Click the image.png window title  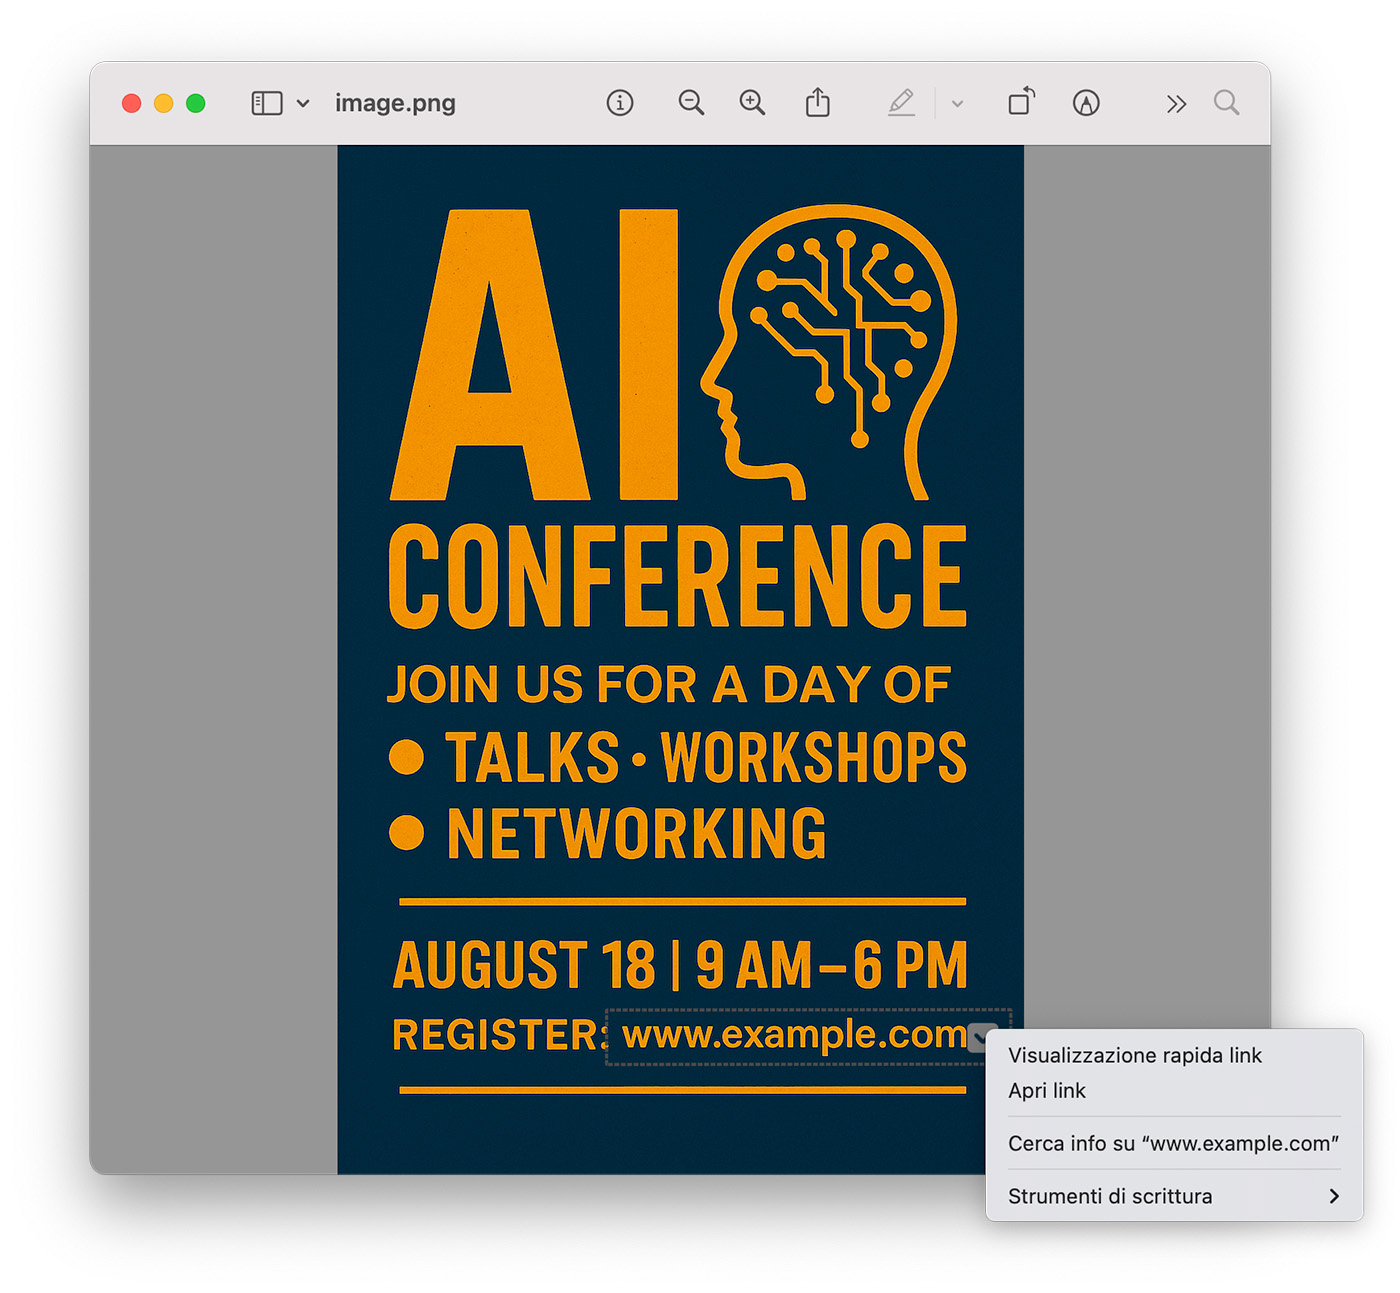(x=395, y=103)
